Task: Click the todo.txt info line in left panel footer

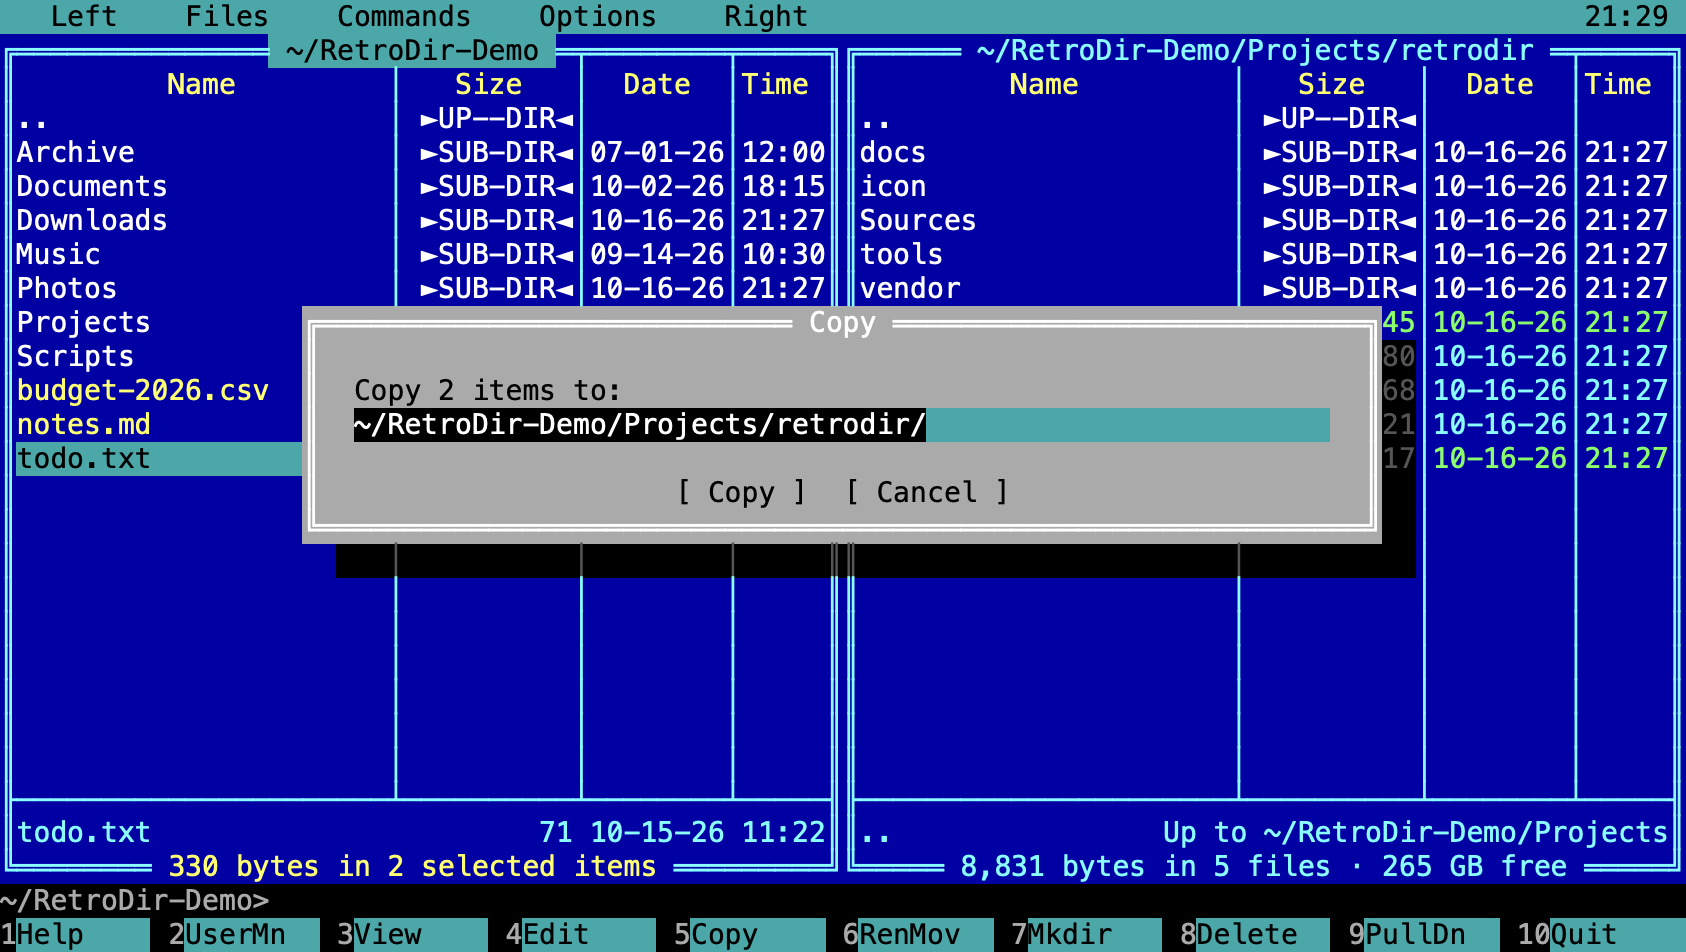Action: pyautogui.click(x=421, y=832)
